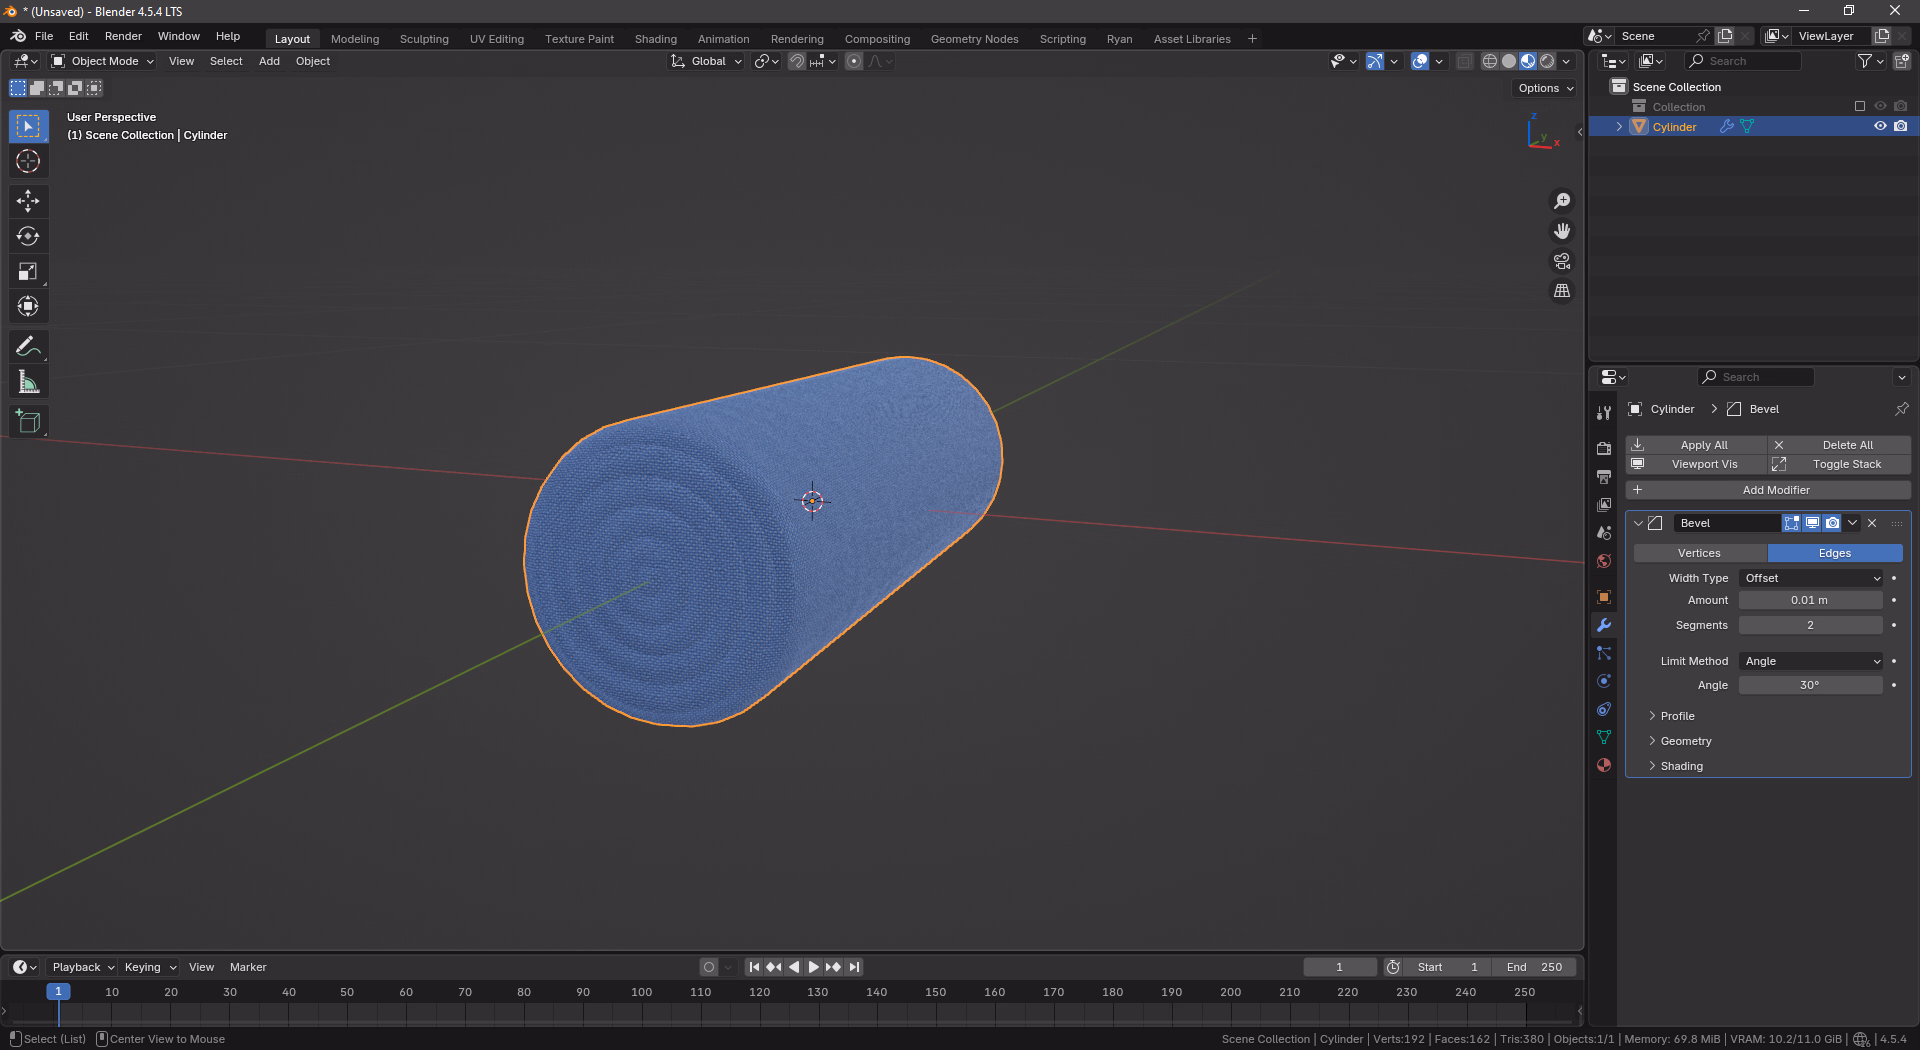This screenshot has height=1050, width=1920.
Task: Click the Bevel Amount slider field
Action: 1810,600
